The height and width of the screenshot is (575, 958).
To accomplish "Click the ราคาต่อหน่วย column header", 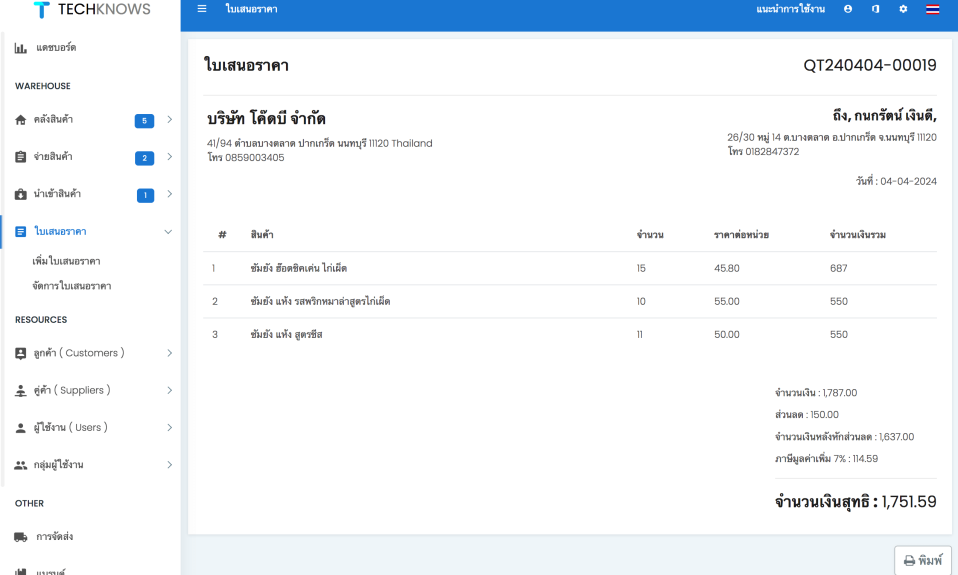I will tap(741, 235).
